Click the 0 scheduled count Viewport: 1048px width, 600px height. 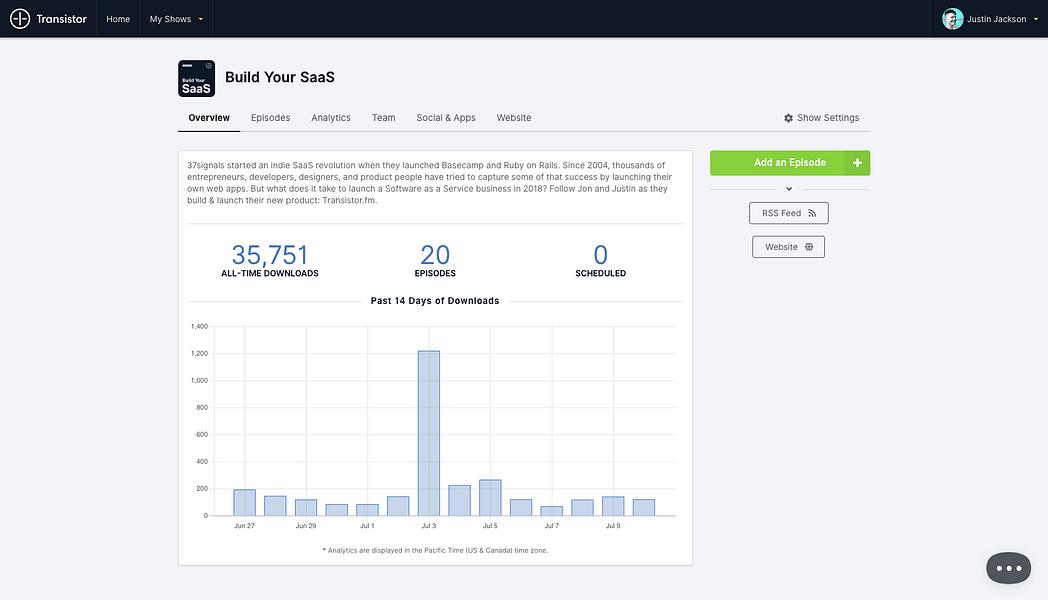(601, 255)
